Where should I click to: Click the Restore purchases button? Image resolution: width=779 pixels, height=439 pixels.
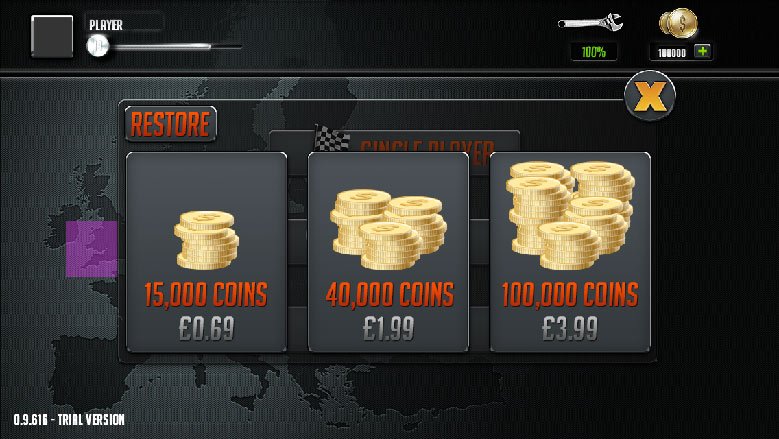pyautogui.click(x=170, y=124)
